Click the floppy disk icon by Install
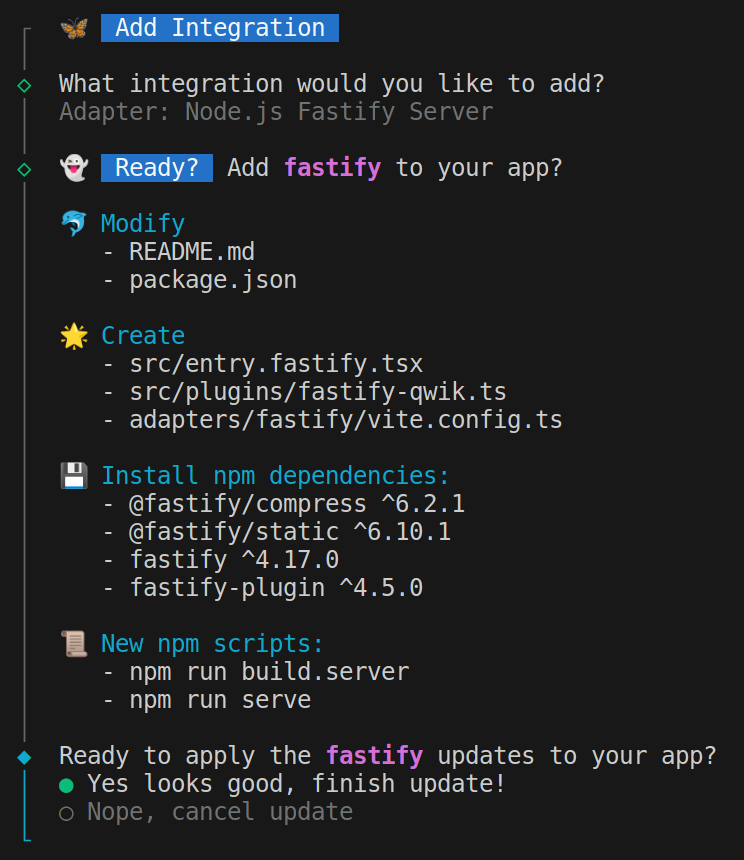 [x=74, y=476]
